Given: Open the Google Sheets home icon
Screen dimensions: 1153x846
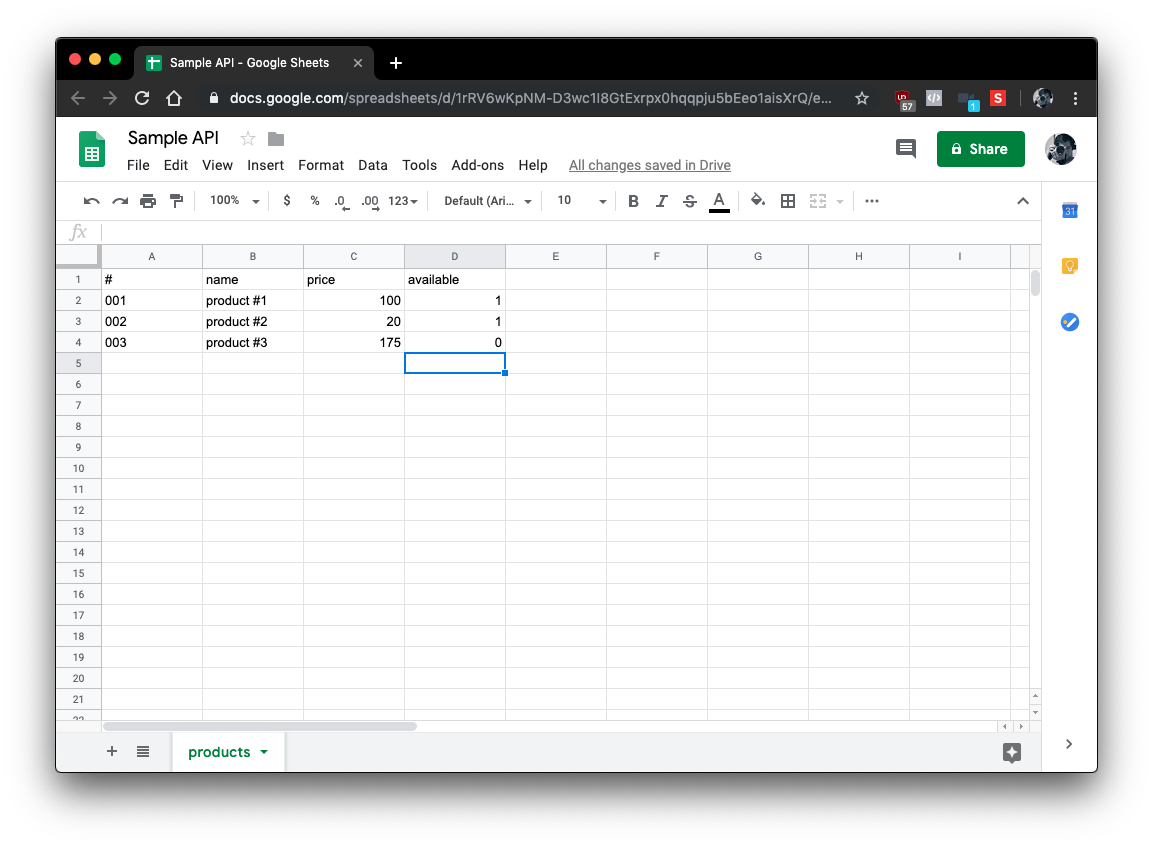Looking at the screenshot, I should pos(92,149).
